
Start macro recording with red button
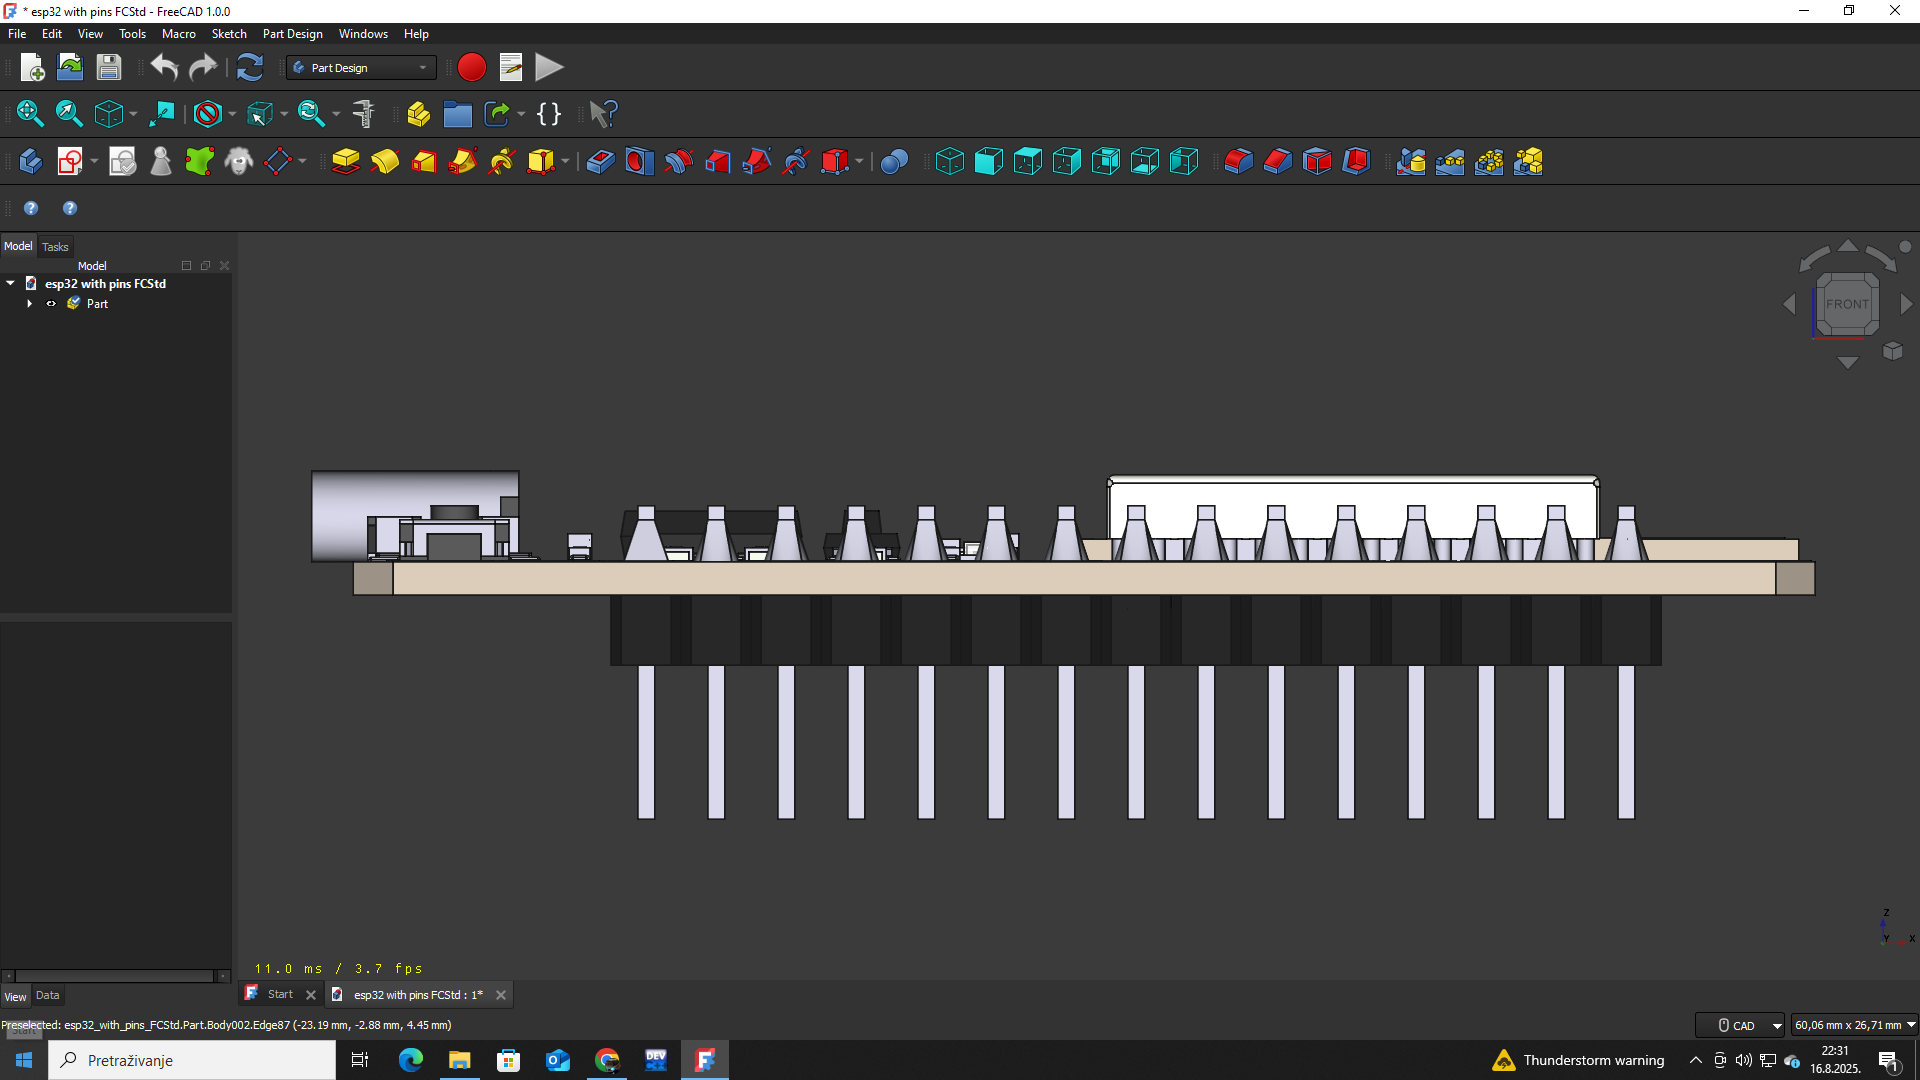click(x=471, y=68)
